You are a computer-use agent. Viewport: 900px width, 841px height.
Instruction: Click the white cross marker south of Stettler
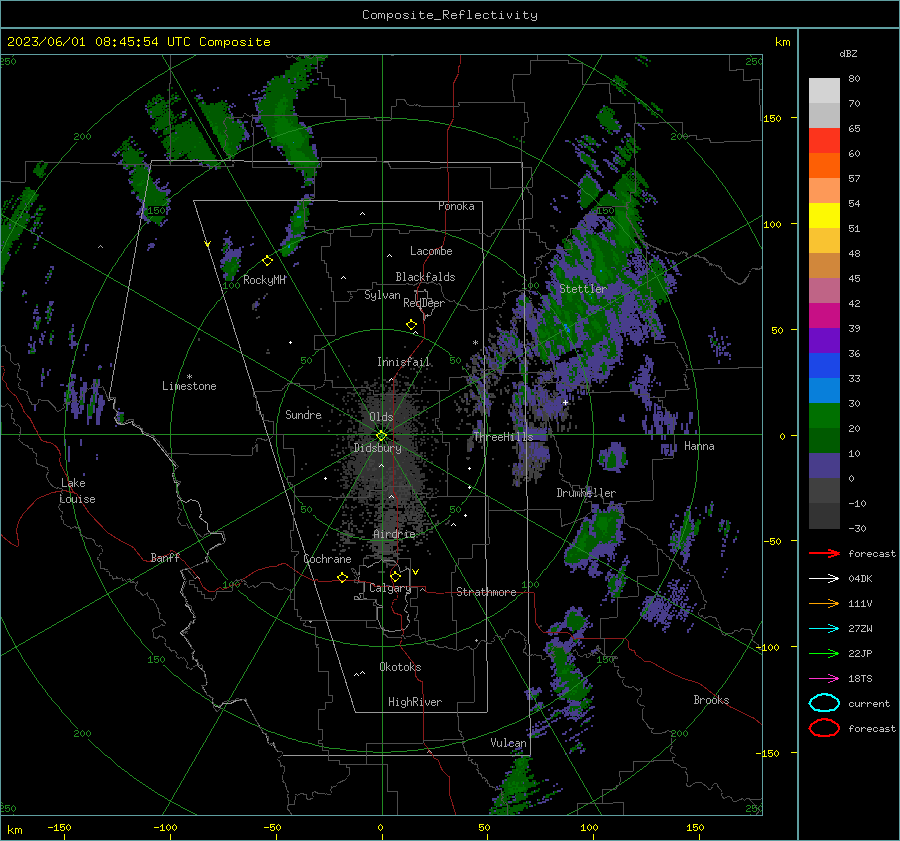click(x=565, y=402)
